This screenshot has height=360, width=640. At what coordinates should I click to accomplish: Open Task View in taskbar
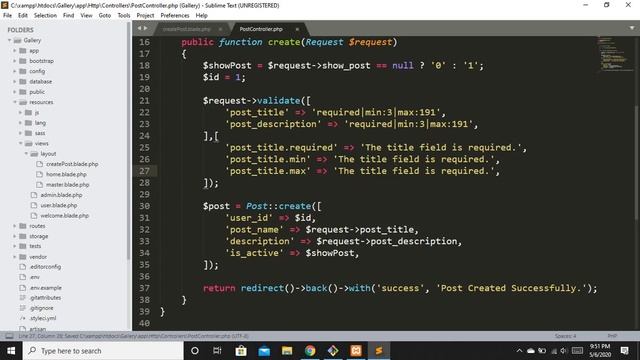pyautogui.click(x=217, y=351)
